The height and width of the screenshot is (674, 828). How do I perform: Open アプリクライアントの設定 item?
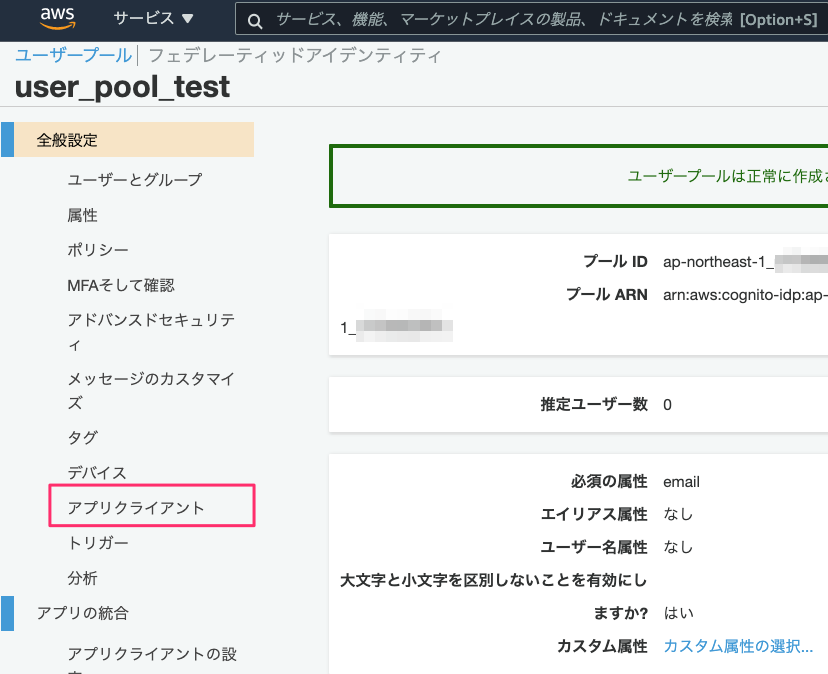click(152, 660)
